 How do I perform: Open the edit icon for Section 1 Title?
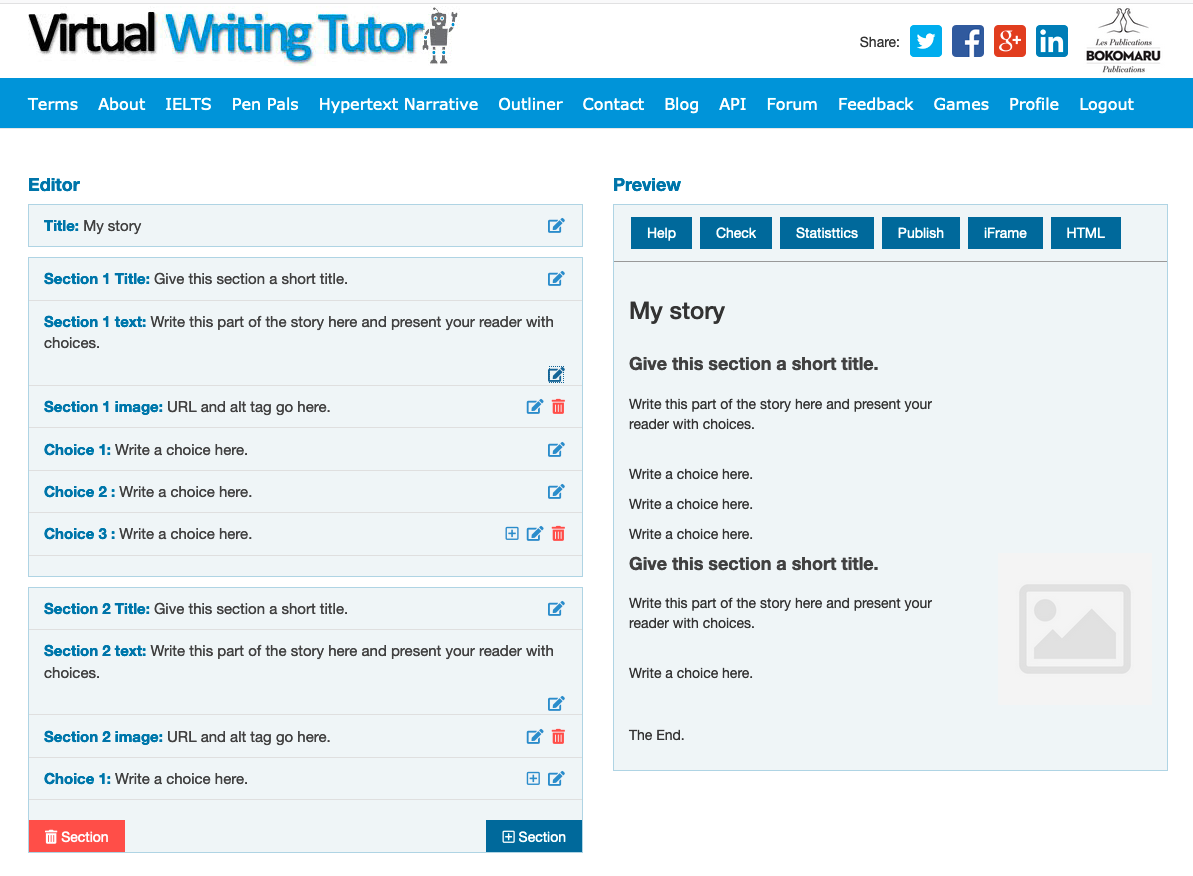(x=556, y=278)
